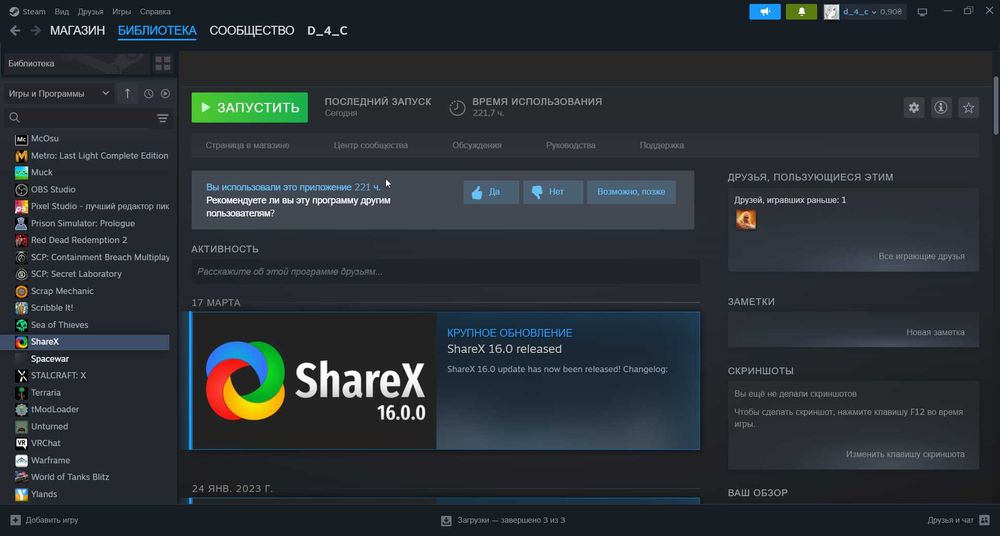Screen dimensions: 1000x536
Task: Open ShareX 16.0 released headline
Action: pyautogui.click(x=504, y=349)
